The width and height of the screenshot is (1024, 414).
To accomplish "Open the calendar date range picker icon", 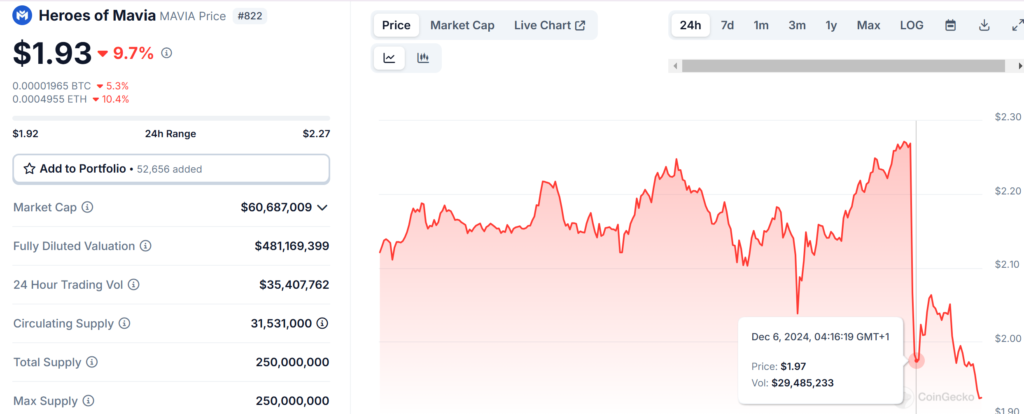I will coord(950,25).
